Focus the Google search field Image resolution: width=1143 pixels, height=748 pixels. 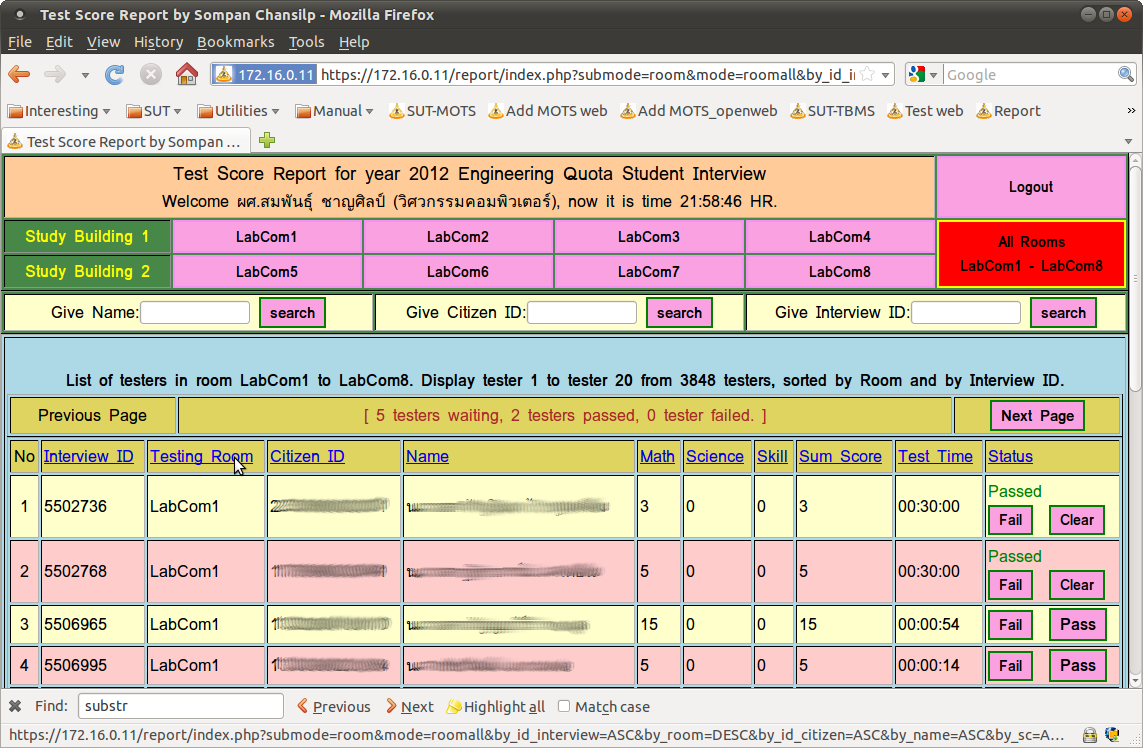tap(1030, 74)
